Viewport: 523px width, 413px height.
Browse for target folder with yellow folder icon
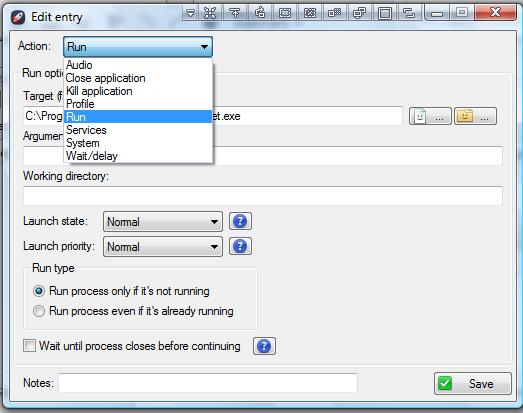click(x=475, y=116)
